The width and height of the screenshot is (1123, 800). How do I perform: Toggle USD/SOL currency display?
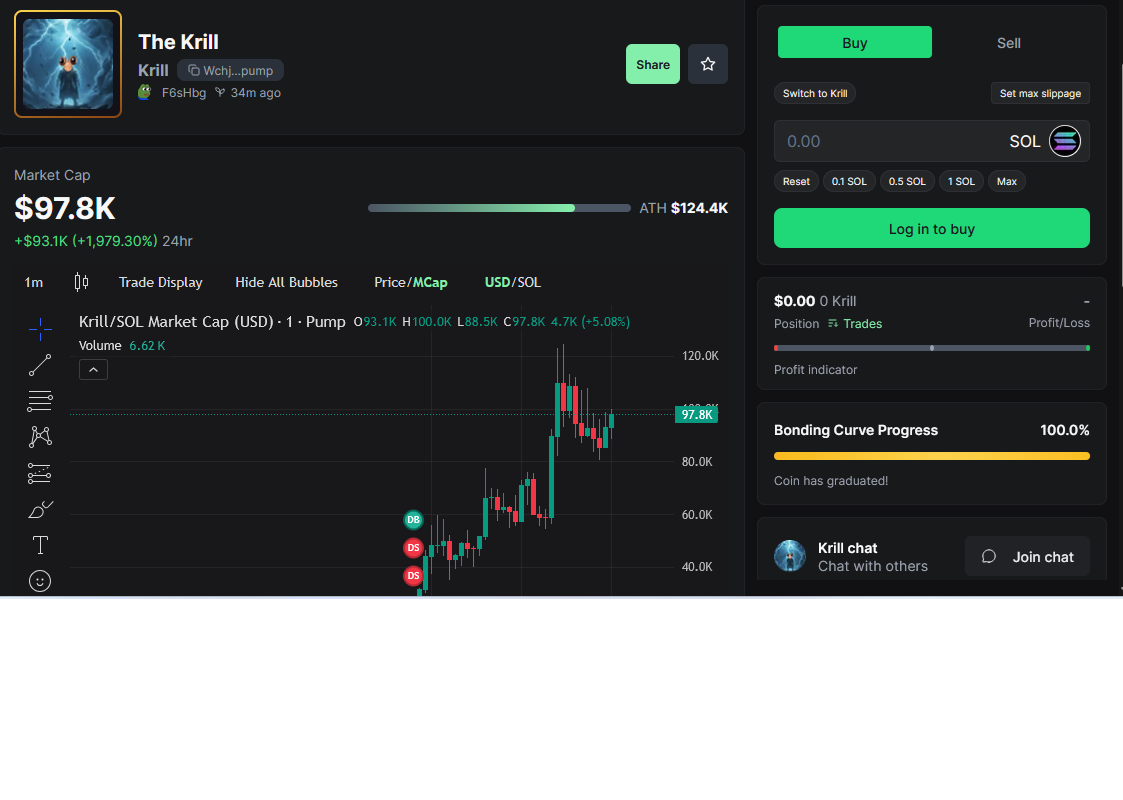512,282
